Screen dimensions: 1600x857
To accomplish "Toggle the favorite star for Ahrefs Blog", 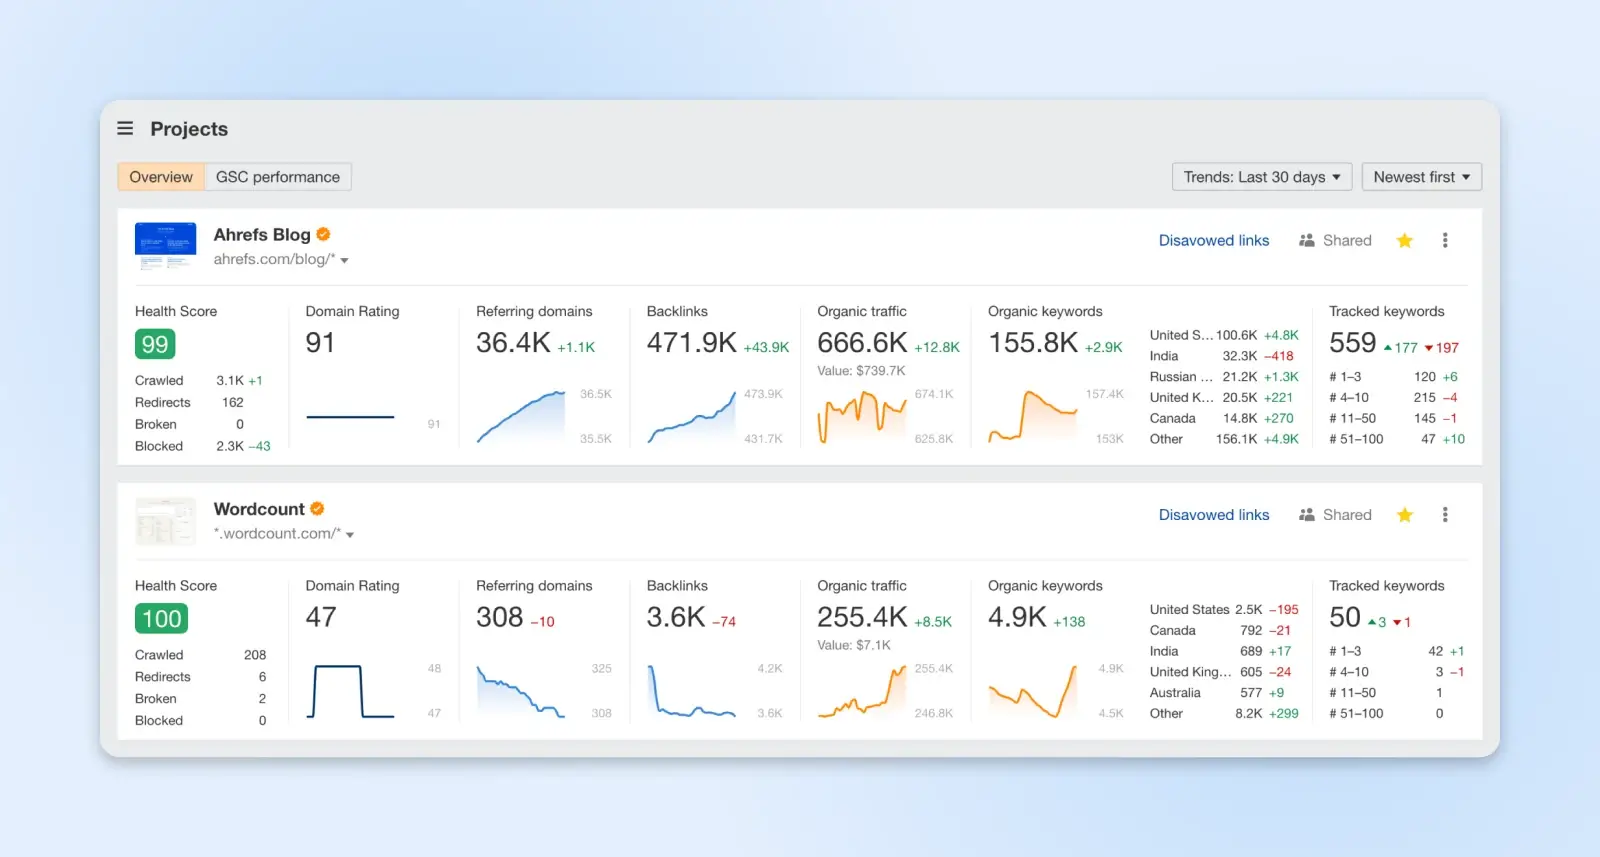I will (1404, 241).
